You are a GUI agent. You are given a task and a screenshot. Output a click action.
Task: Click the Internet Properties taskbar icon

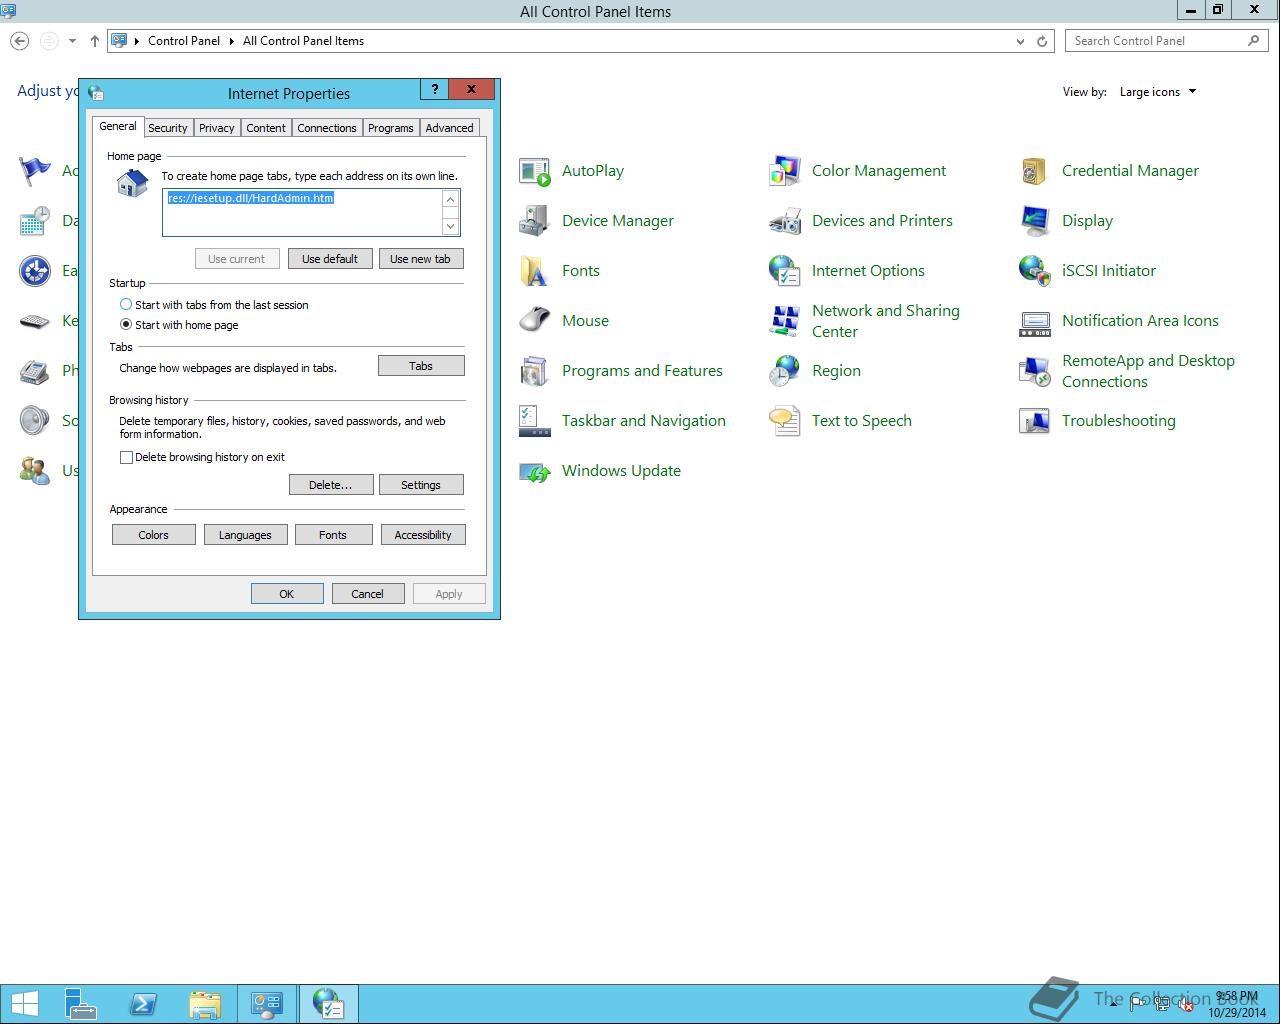click(328, 1004)
